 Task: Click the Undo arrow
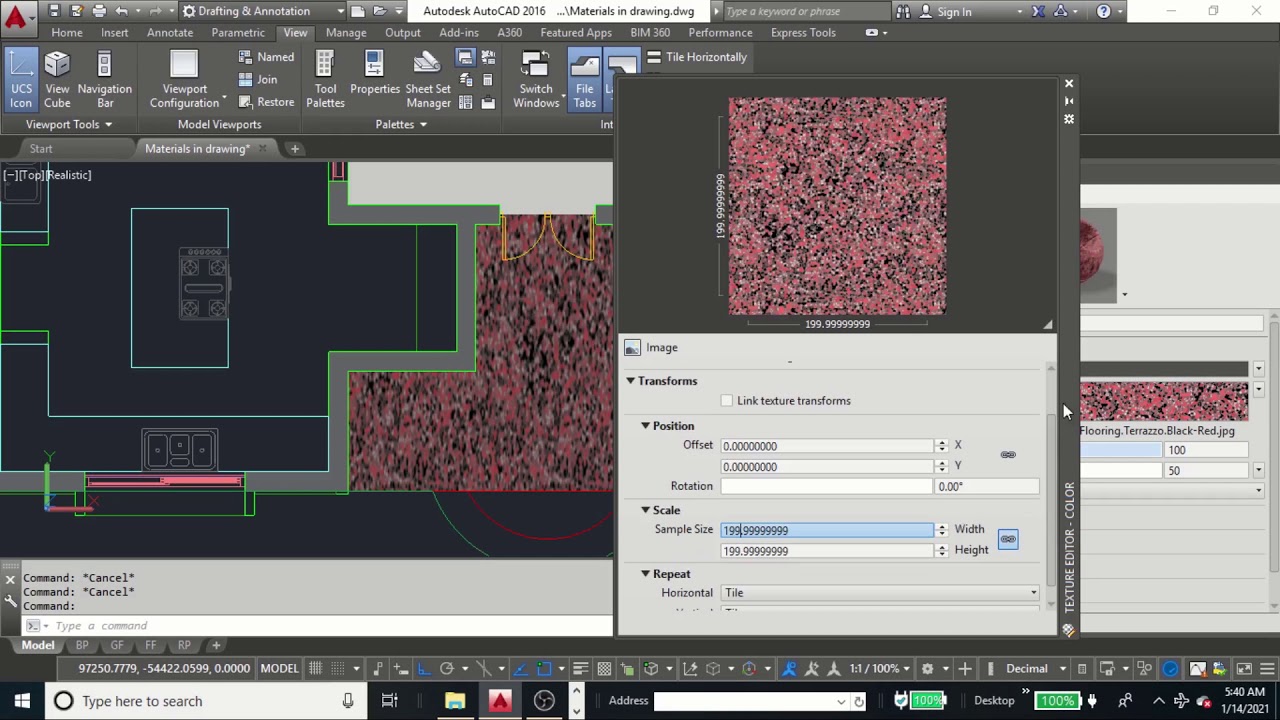(121, 11)
